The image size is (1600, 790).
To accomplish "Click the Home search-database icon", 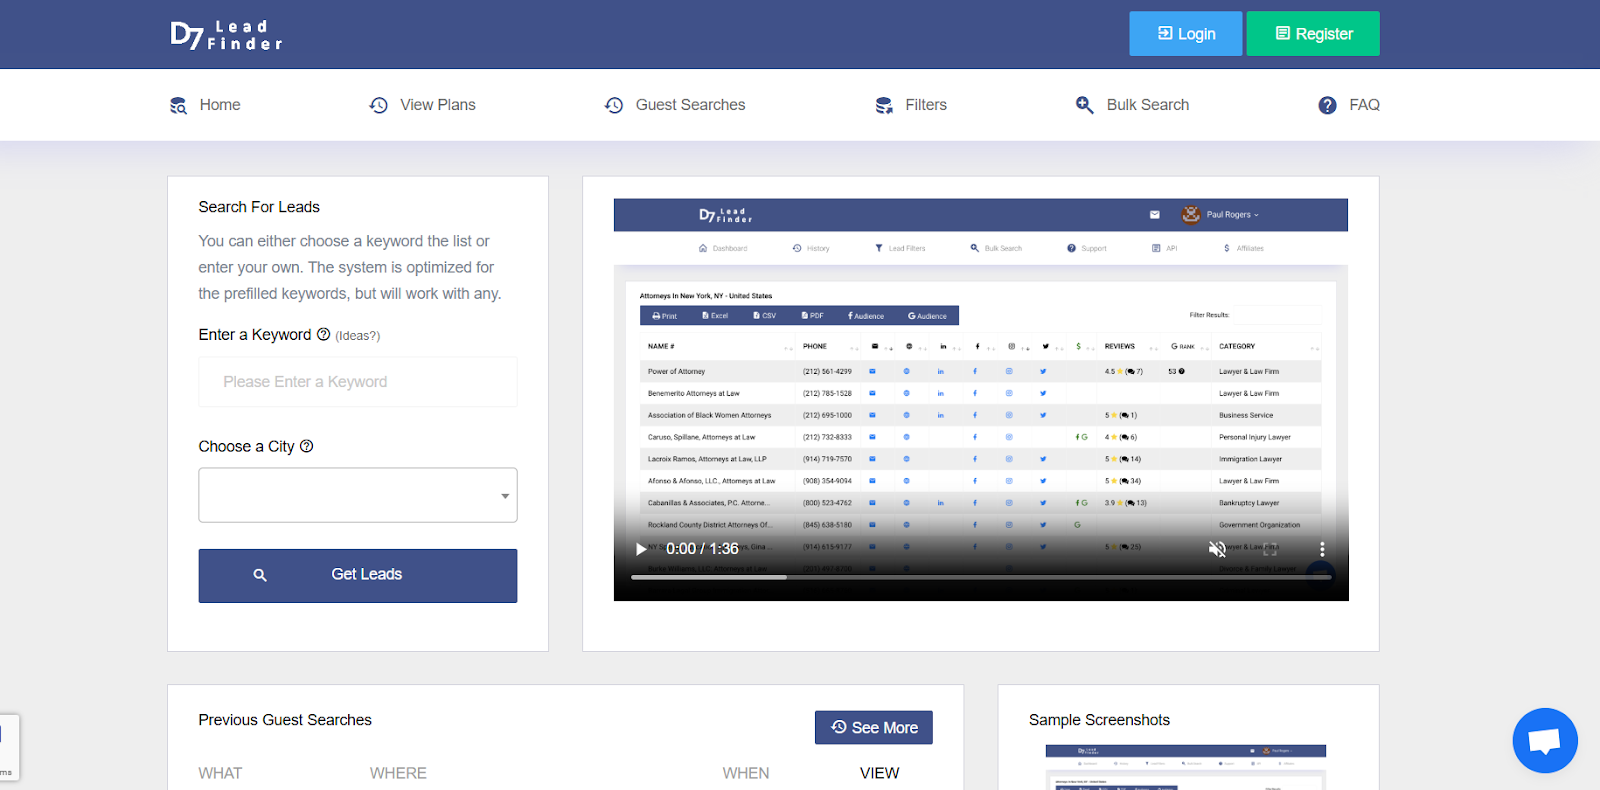I will 178,105.
